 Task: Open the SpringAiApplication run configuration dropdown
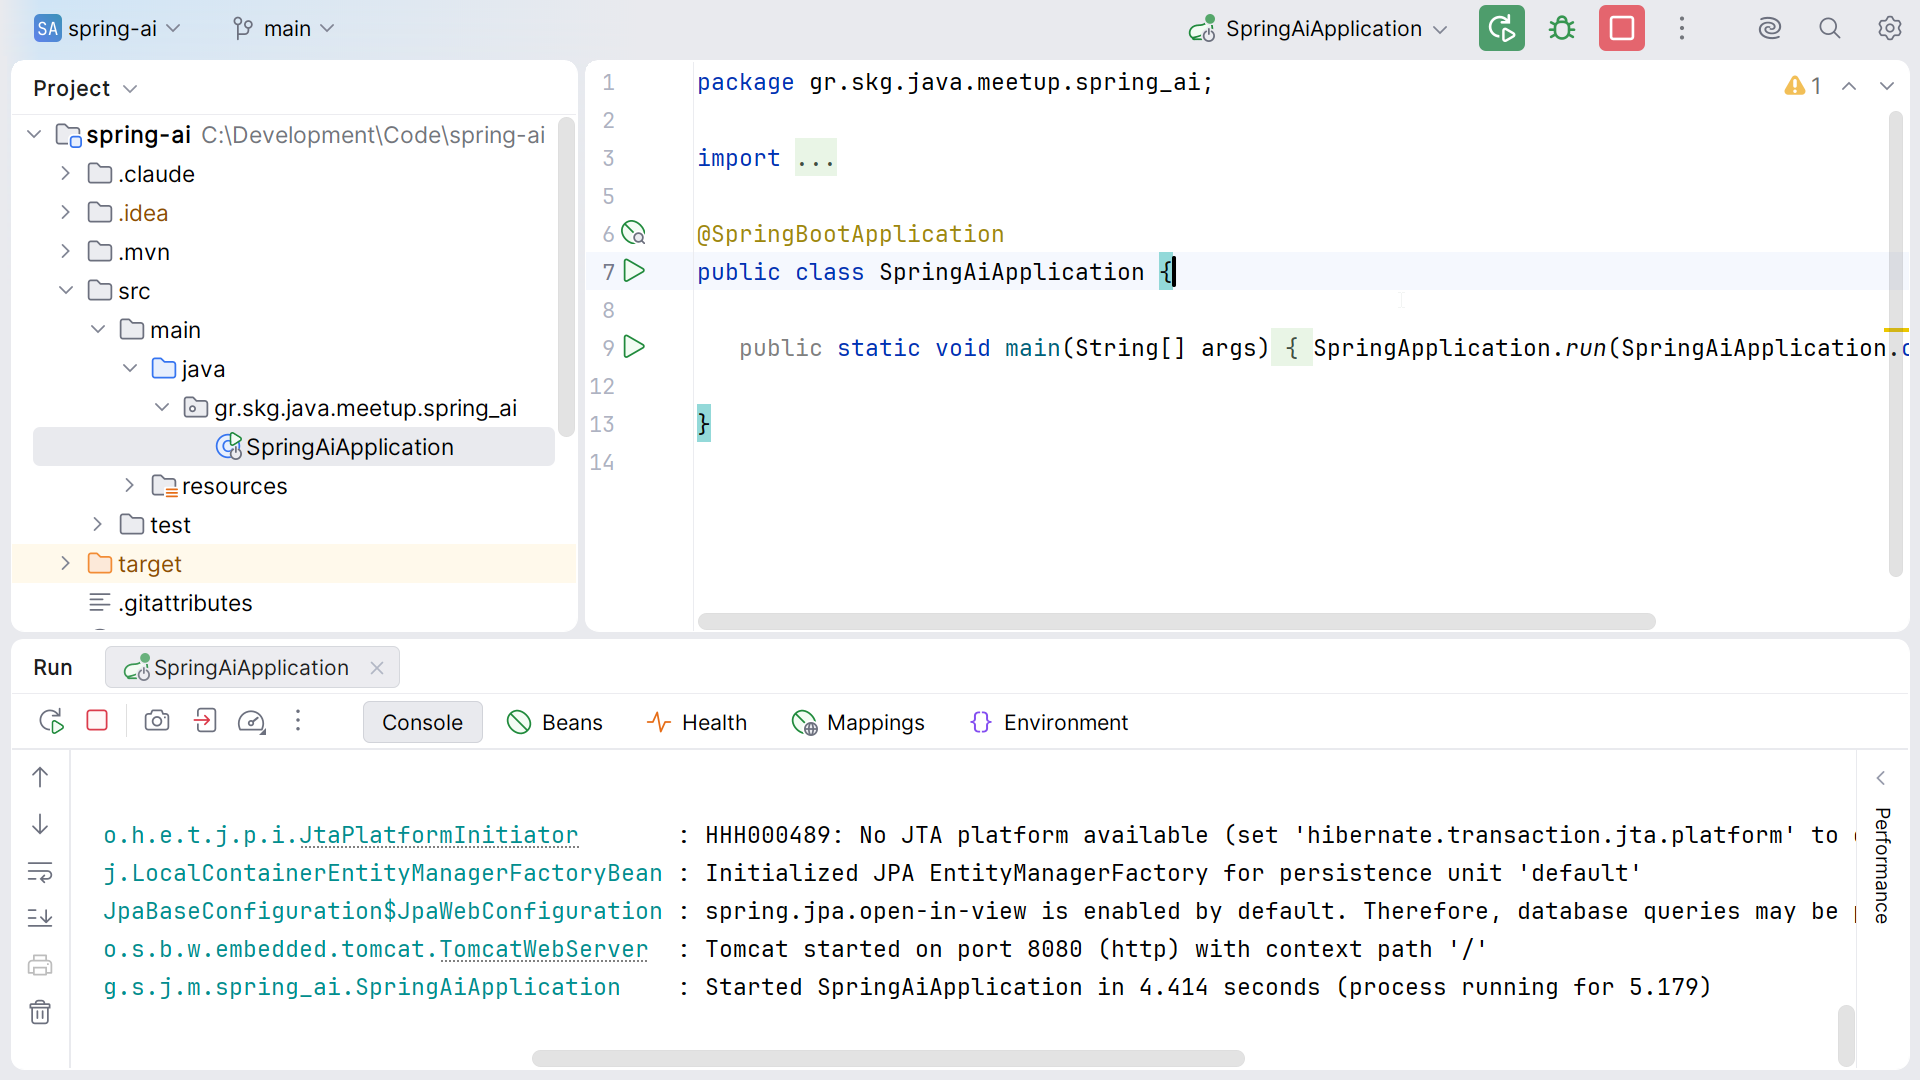click(x=1317, y=28)
